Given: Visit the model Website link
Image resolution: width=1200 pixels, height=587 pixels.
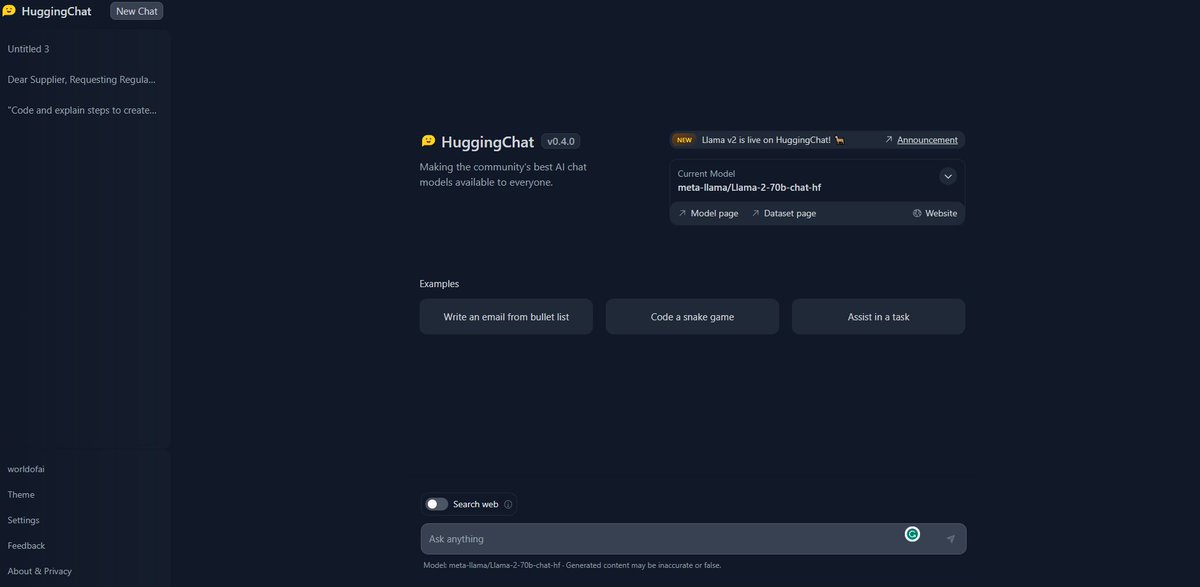Looking at the screenshot, I should 941,213.
